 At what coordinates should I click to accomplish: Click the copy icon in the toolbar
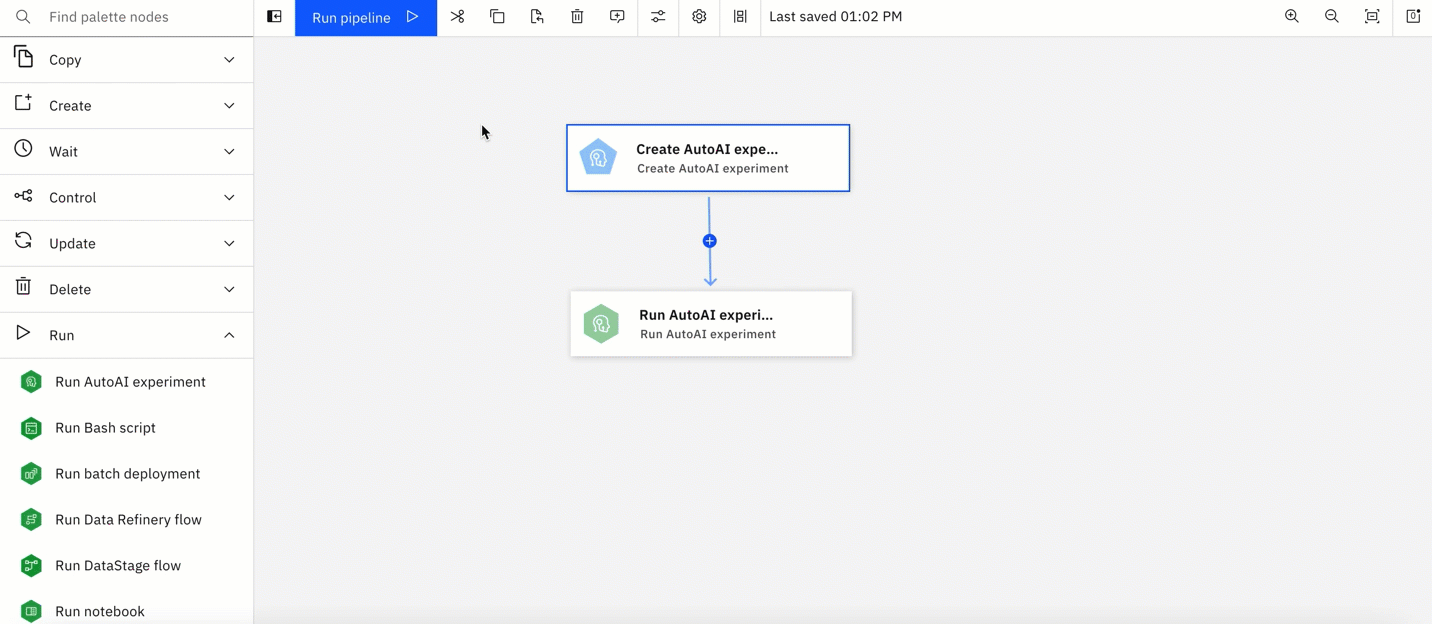click(x=497, y=17)
